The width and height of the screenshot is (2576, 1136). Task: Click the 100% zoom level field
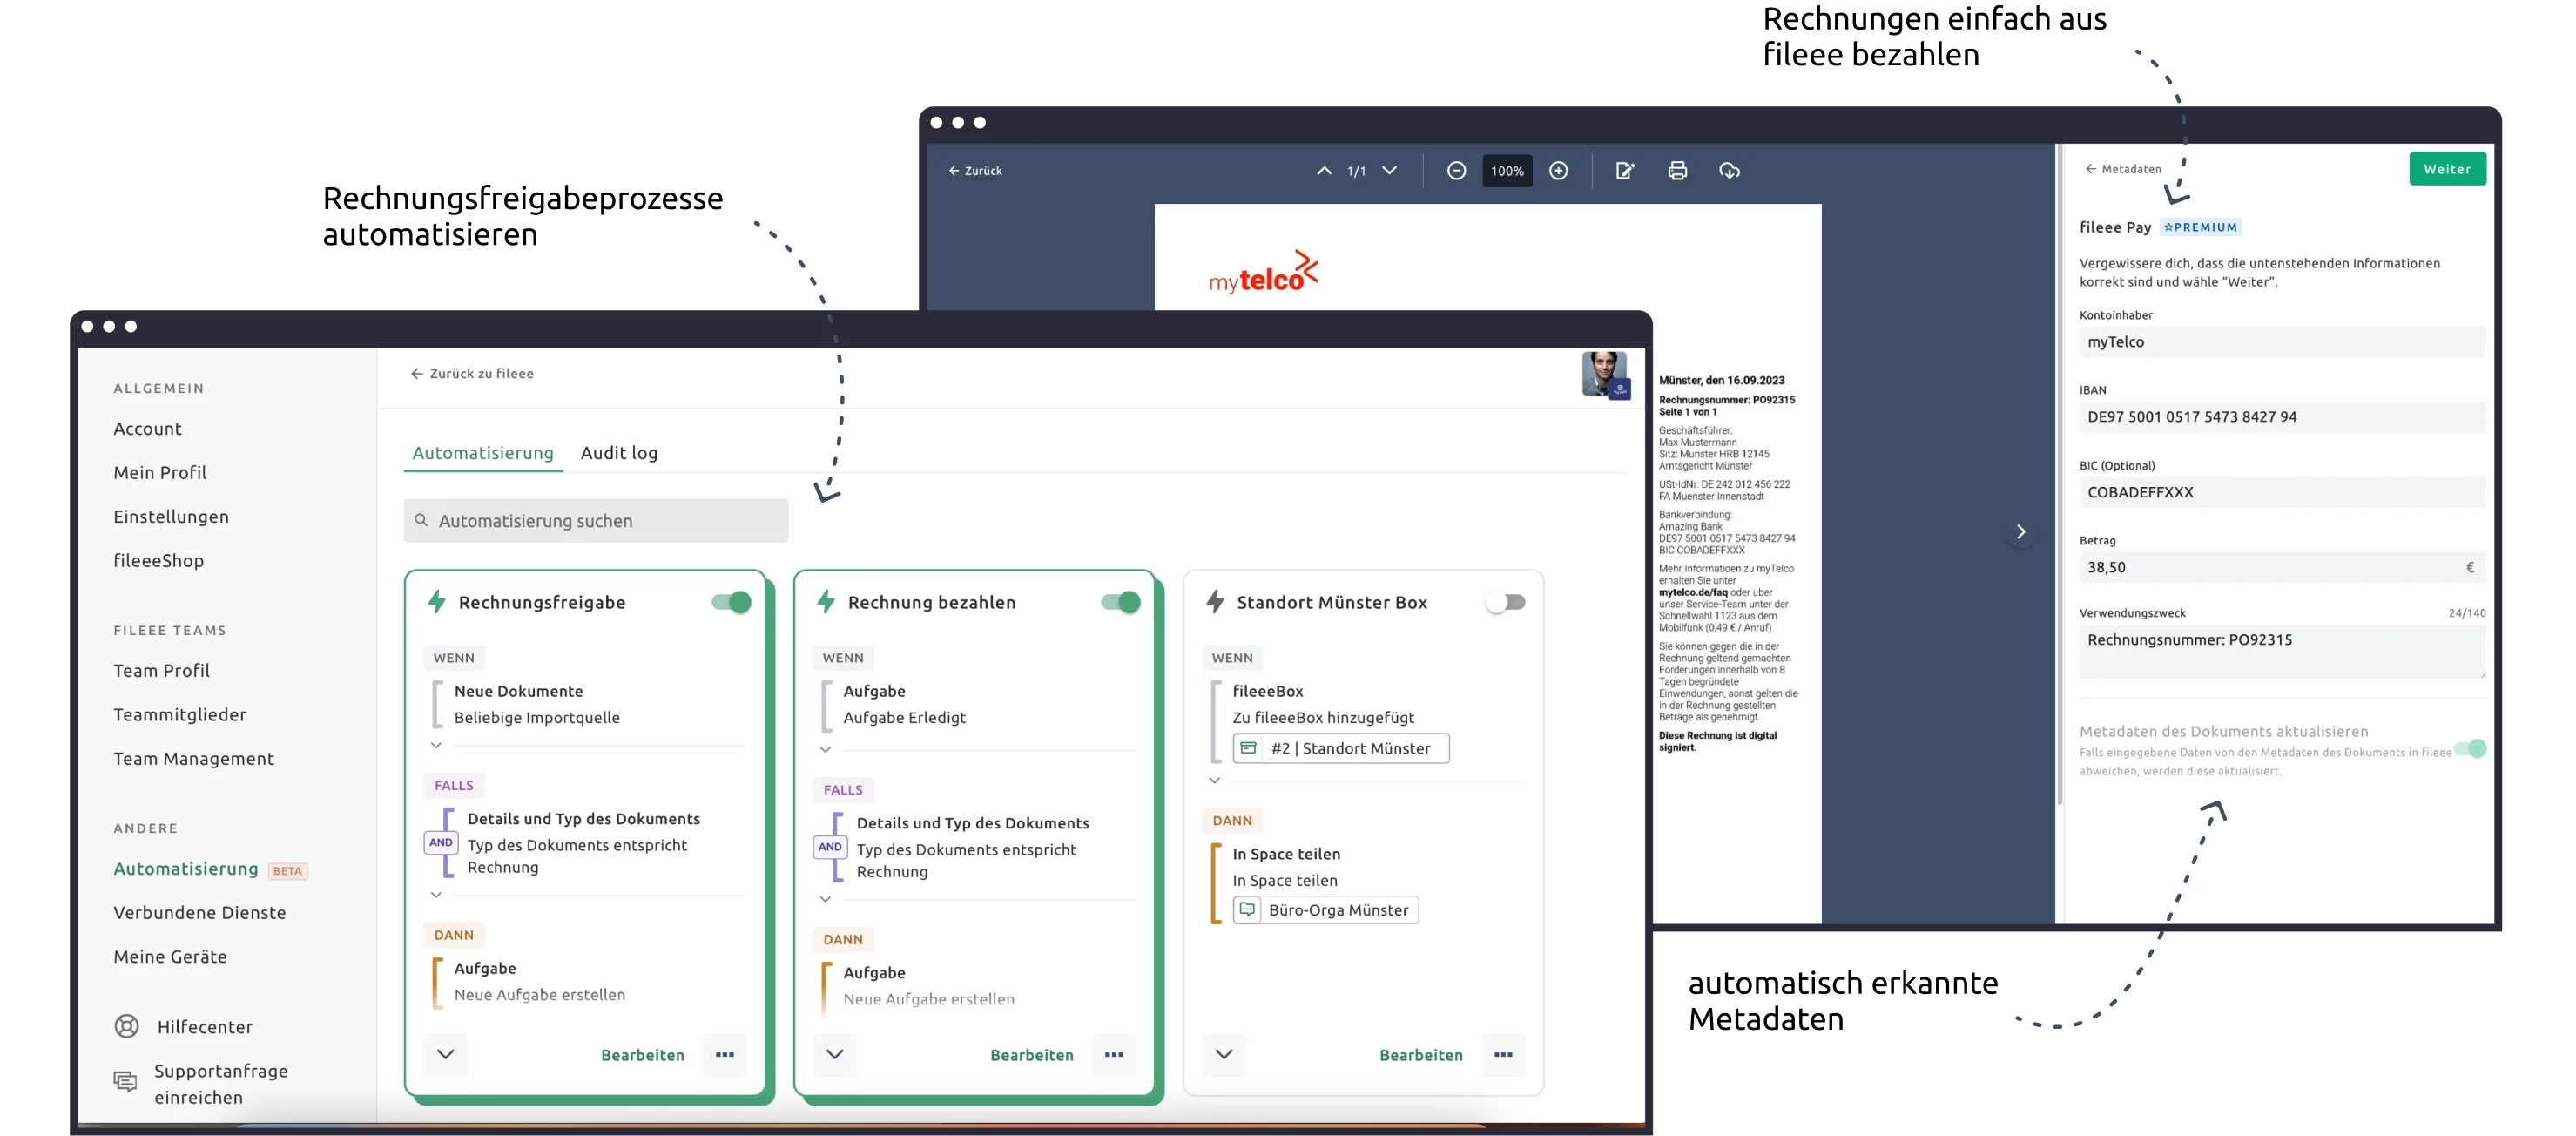1507,171
